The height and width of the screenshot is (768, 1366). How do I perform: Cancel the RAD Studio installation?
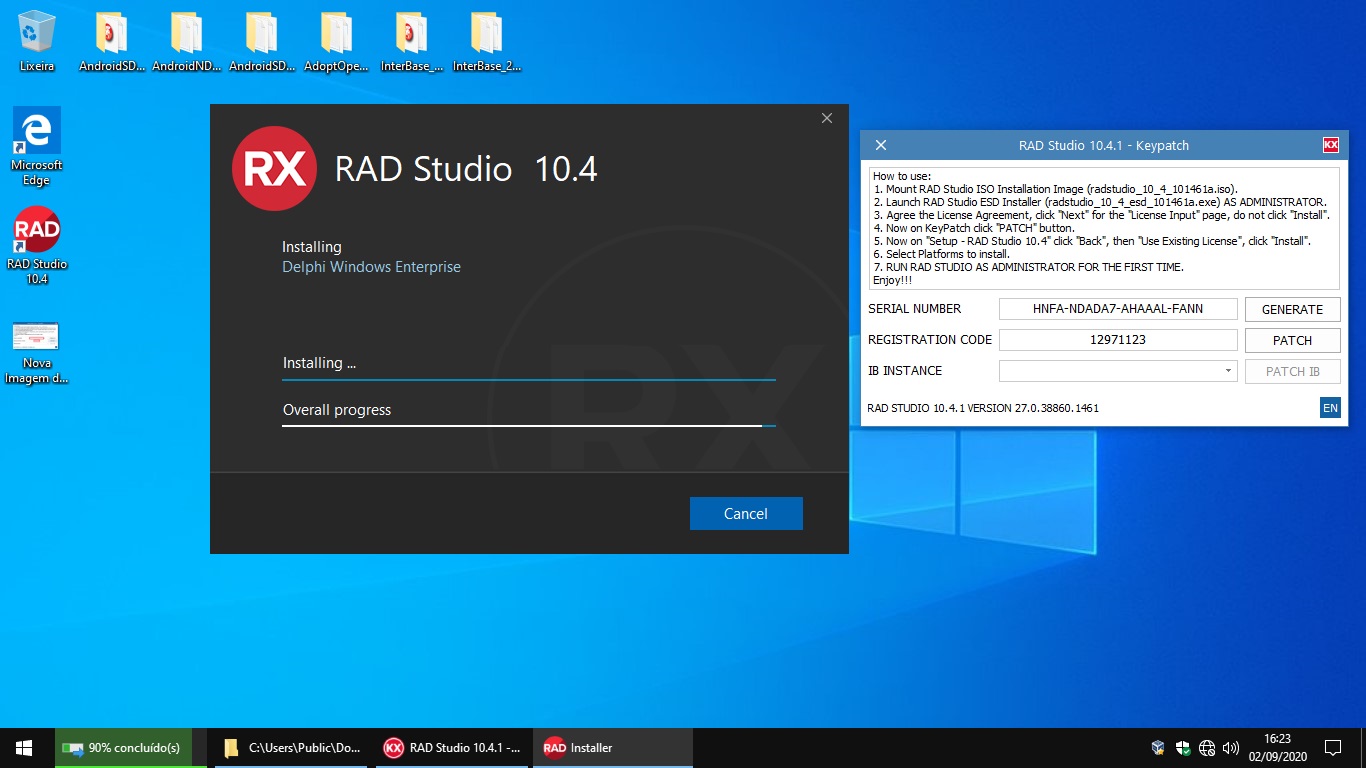(746, 513)
